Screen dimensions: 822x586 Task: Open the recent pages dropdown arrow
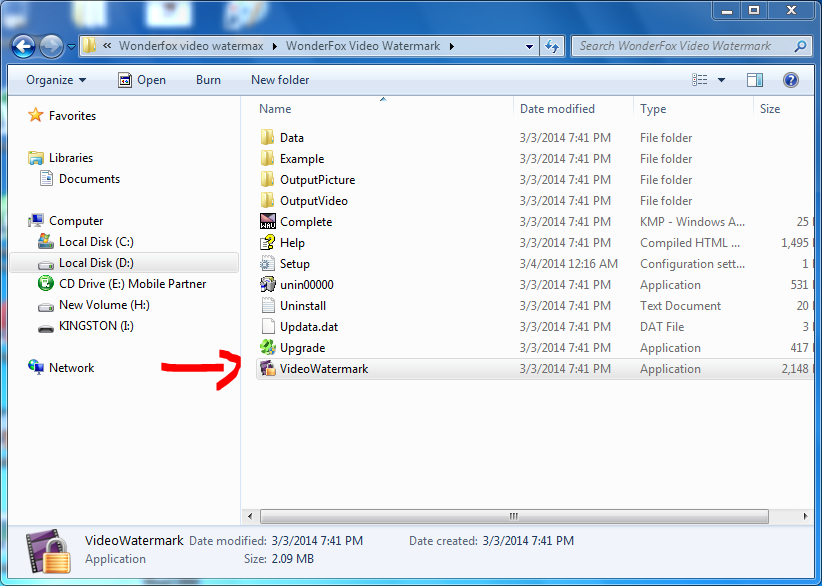pyautogui.click(x=71, y=47)
